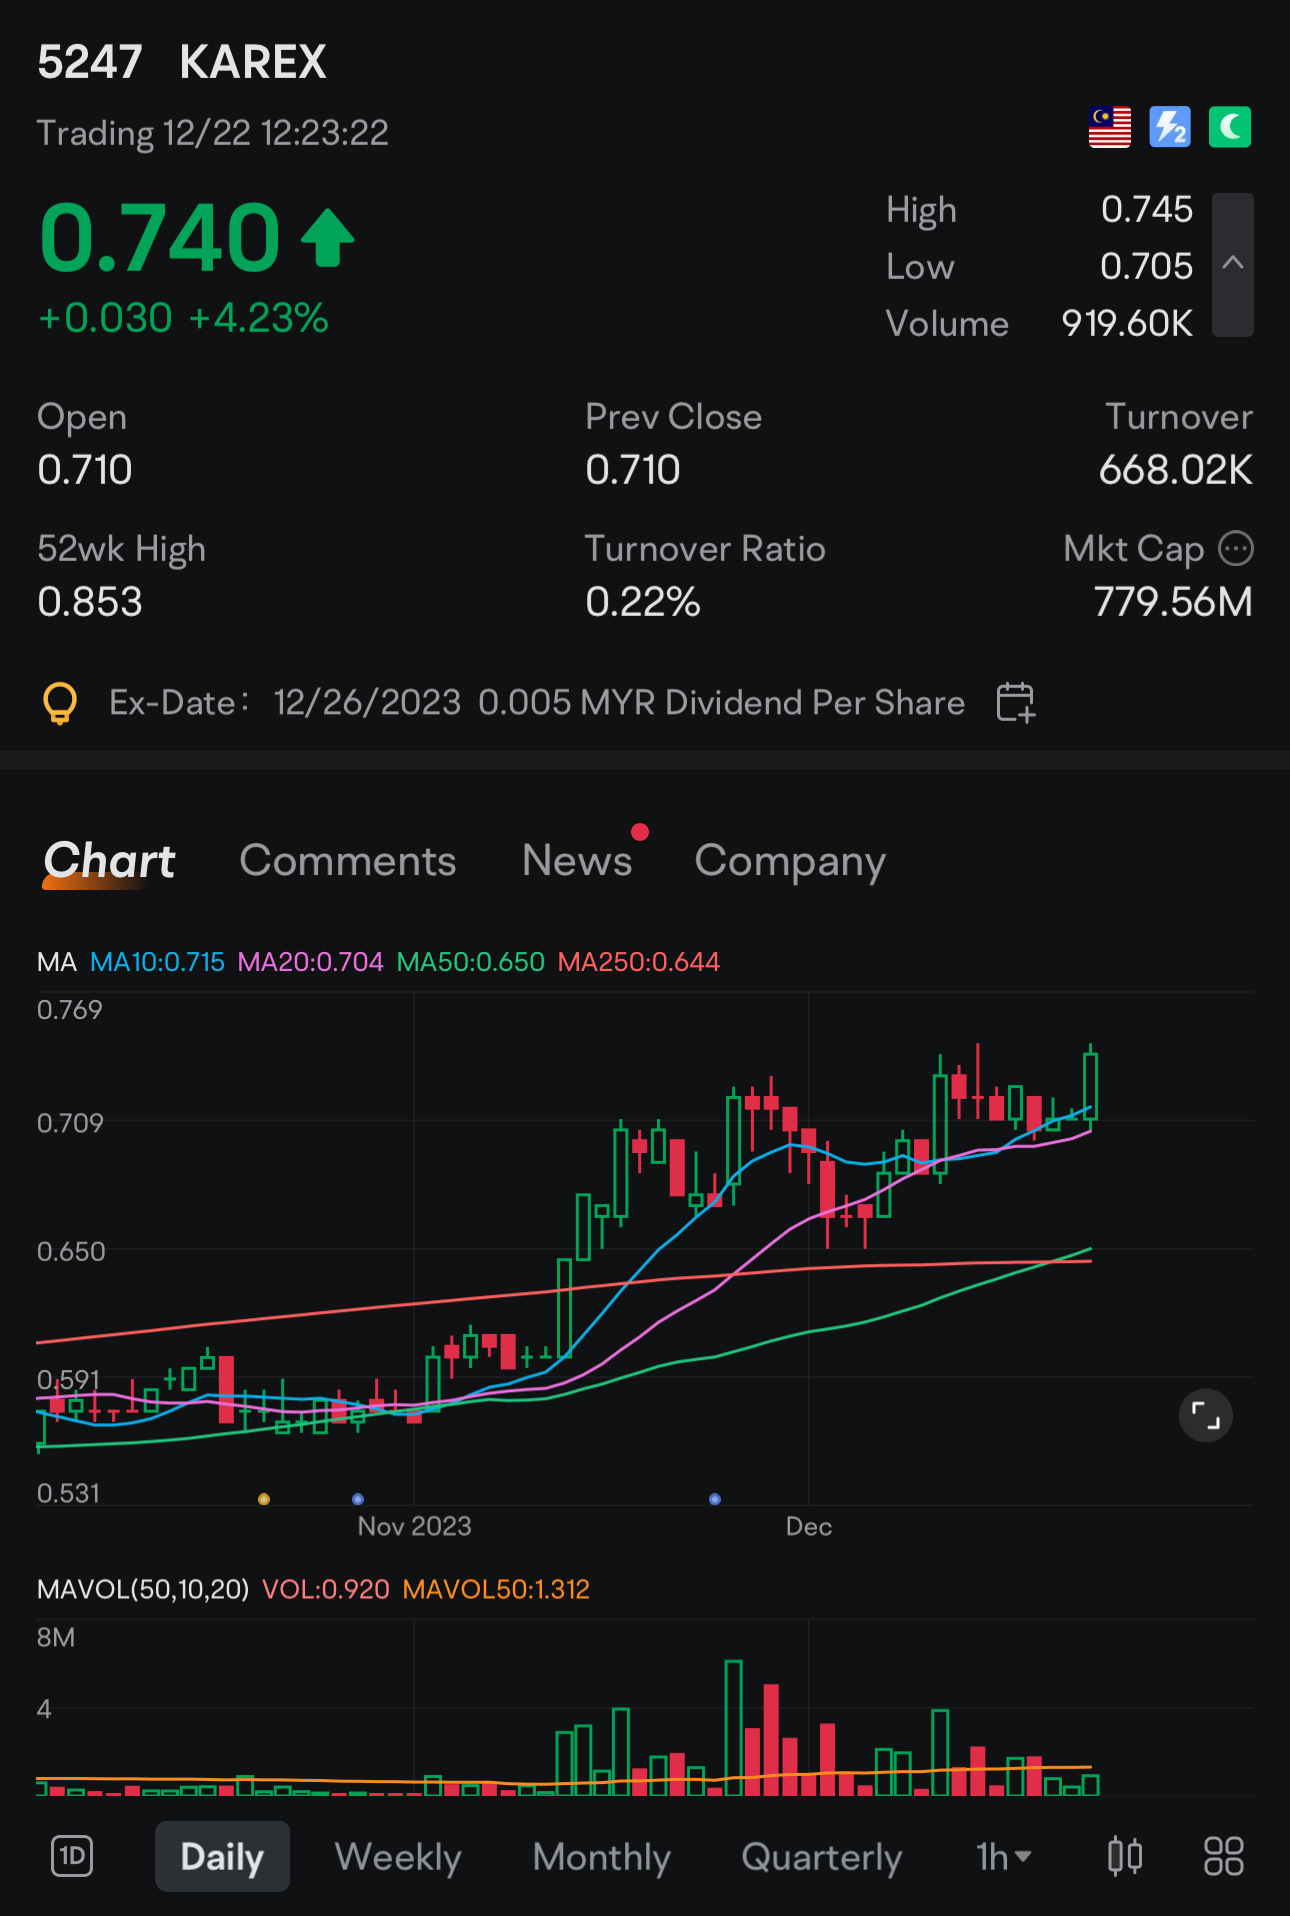Tap the Volume value 919.60K

tap(1127, 323)
